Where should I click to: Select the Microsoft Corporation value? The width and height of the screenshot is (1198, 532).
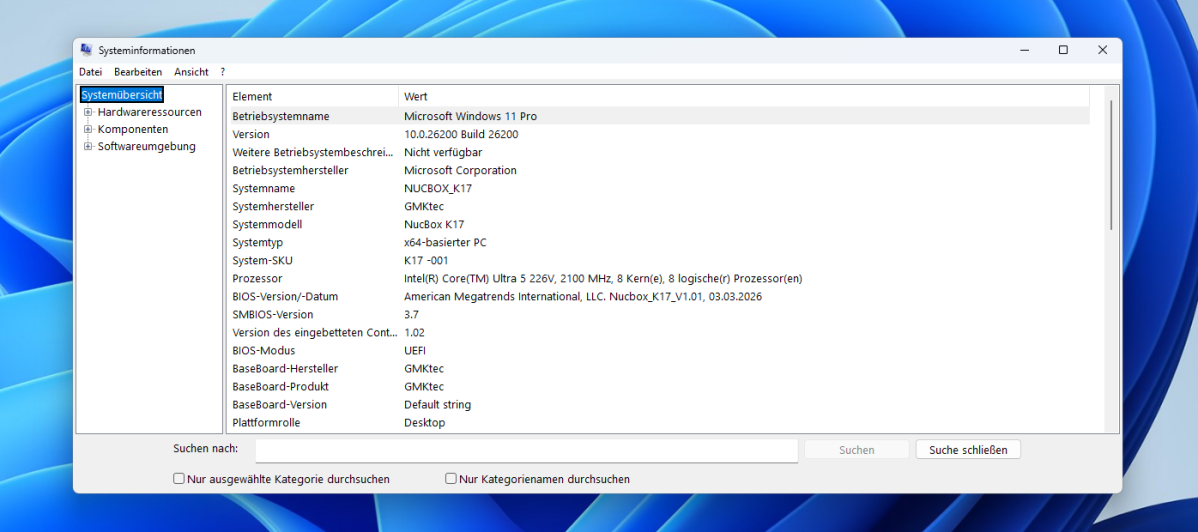coord(460,170)
